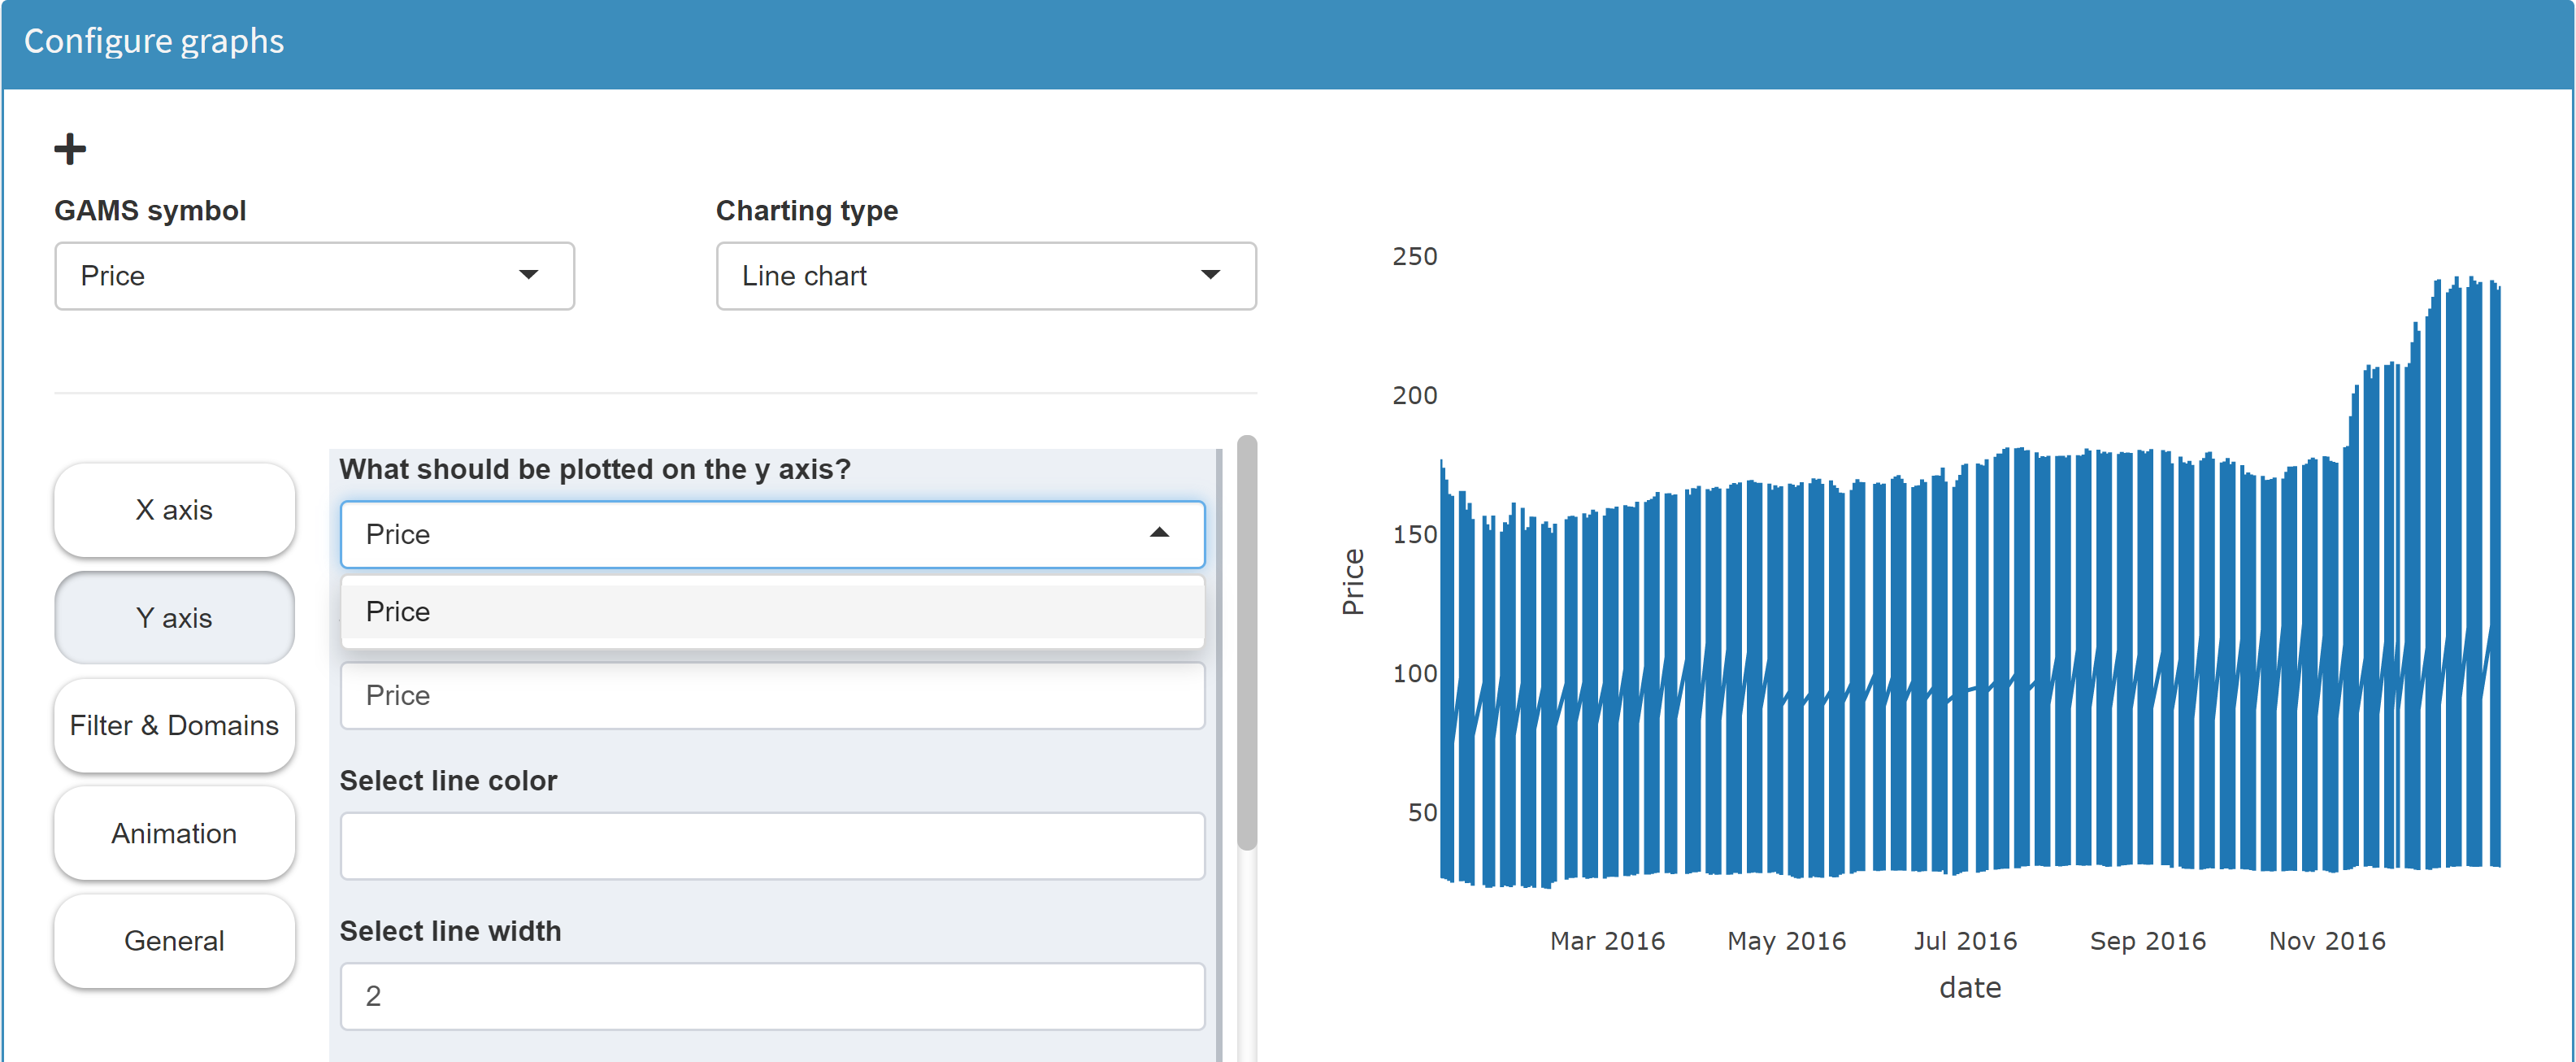Click the Price y-axis title on chart
Viewport: 2576px width, 1062px height.
point(1353,581)
